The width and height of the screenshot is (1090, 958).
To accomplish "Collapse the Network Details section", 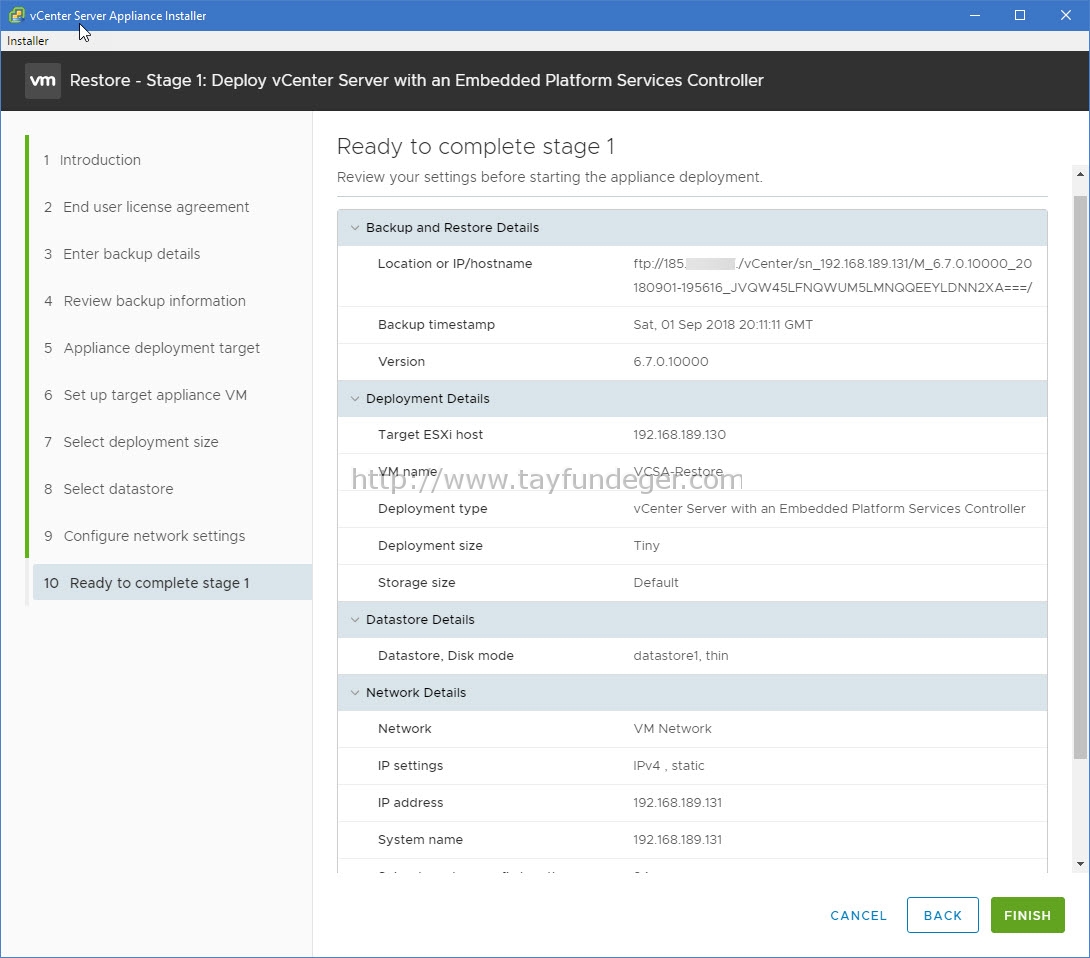I will (355, 692).
